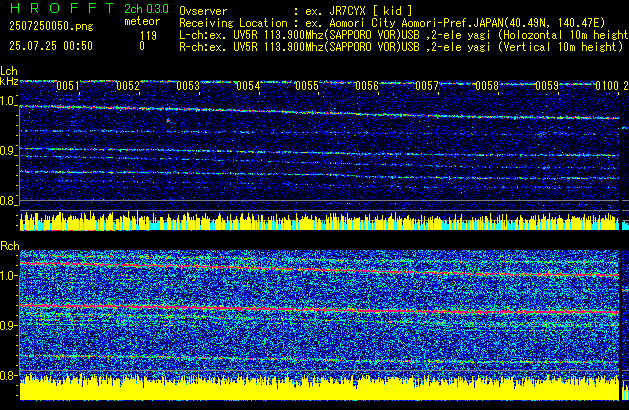The height and width of the screenshot is (410, 629).
Task: Select the L-ch receiver description line
Action: [x=404, y=35]
